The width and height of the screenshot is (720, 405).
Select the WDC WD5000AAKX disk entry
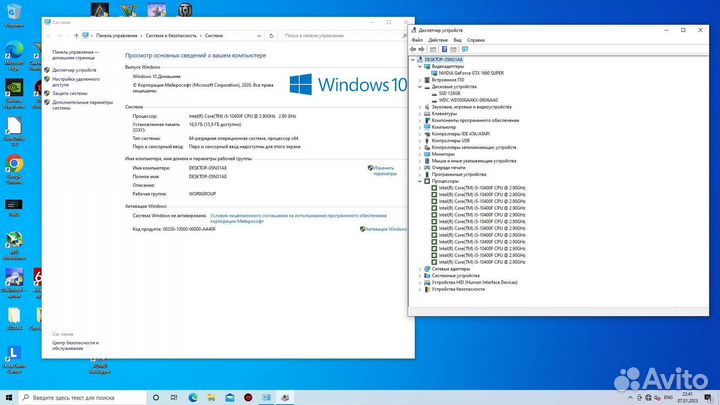[x=468, y=100]
